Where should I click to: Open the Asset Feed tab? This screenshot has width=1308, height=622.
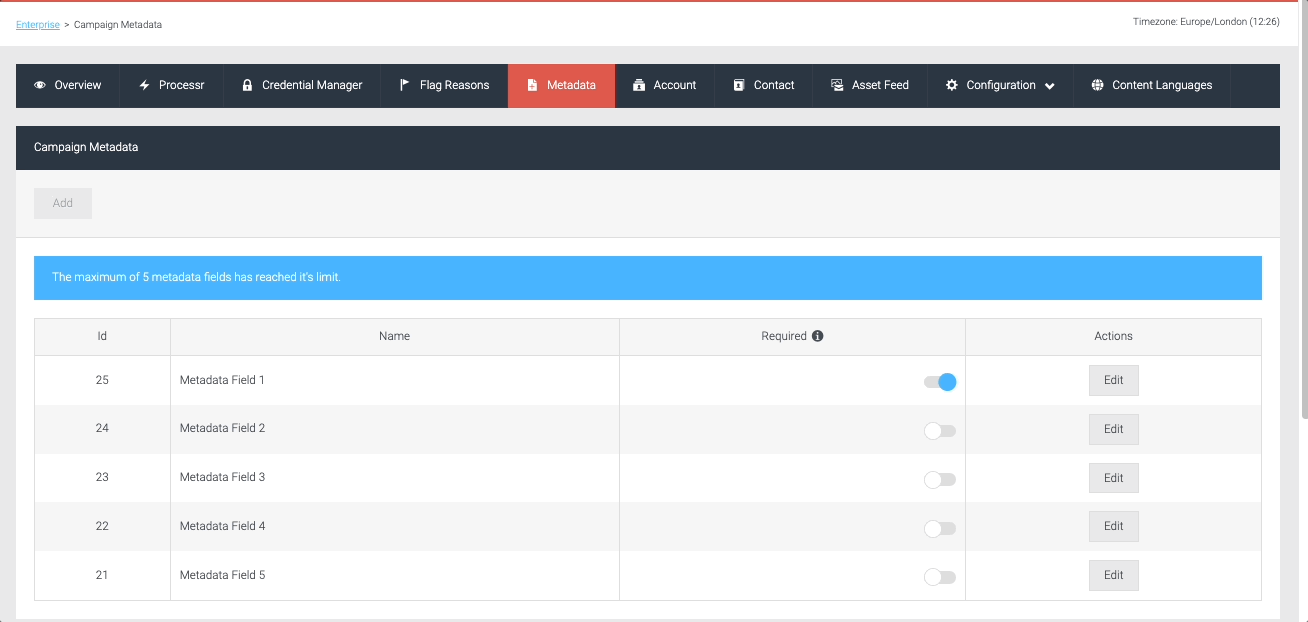click(870, 86)
